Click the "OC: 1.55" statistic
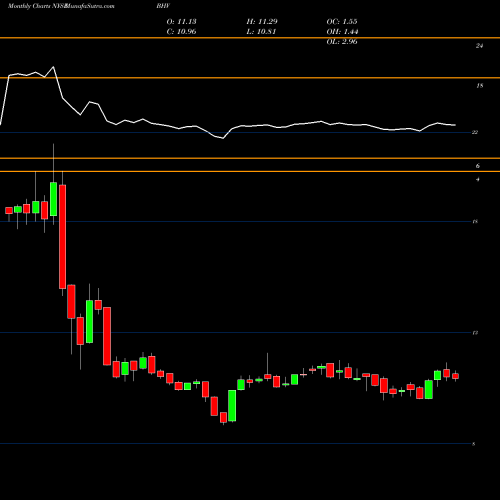Image resolution: width=500 pixels, height=500 pixels. pos(342,22)
